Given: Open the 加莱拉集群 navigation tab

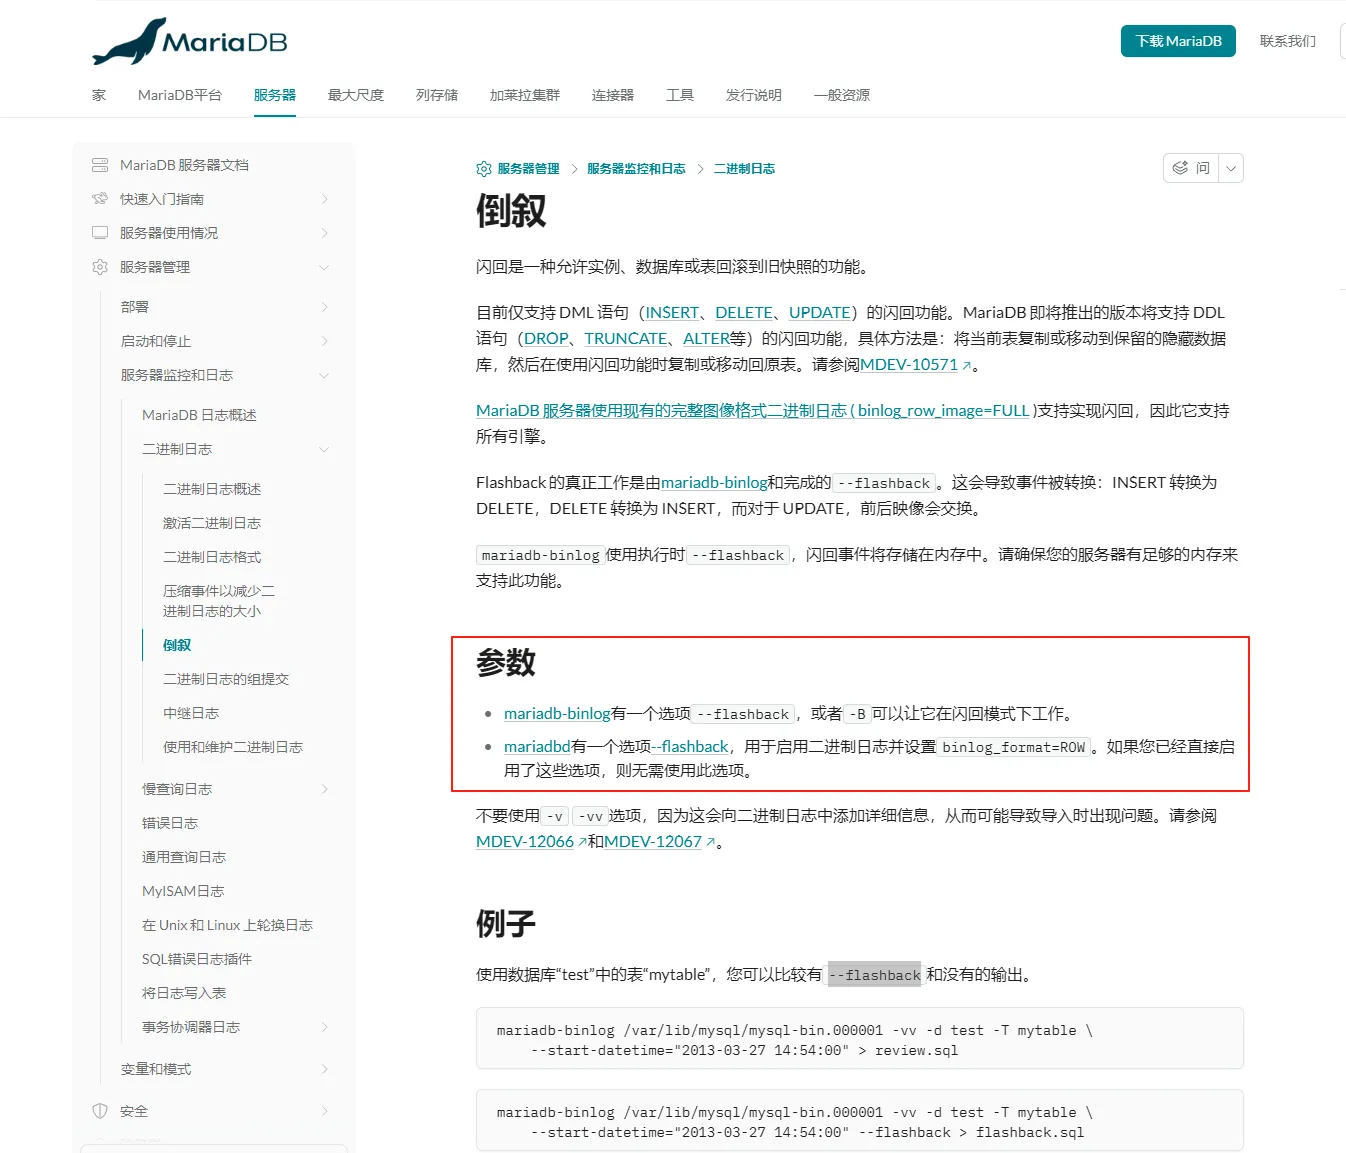Looking at the screenshot, I should [x=525, y=95].
